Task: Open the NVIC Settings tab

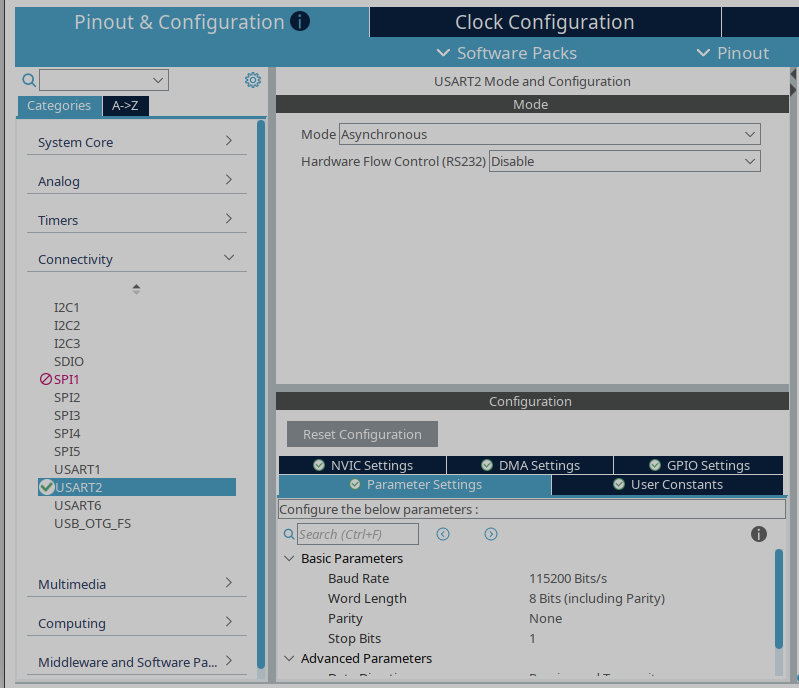Action: pos(363,465)
